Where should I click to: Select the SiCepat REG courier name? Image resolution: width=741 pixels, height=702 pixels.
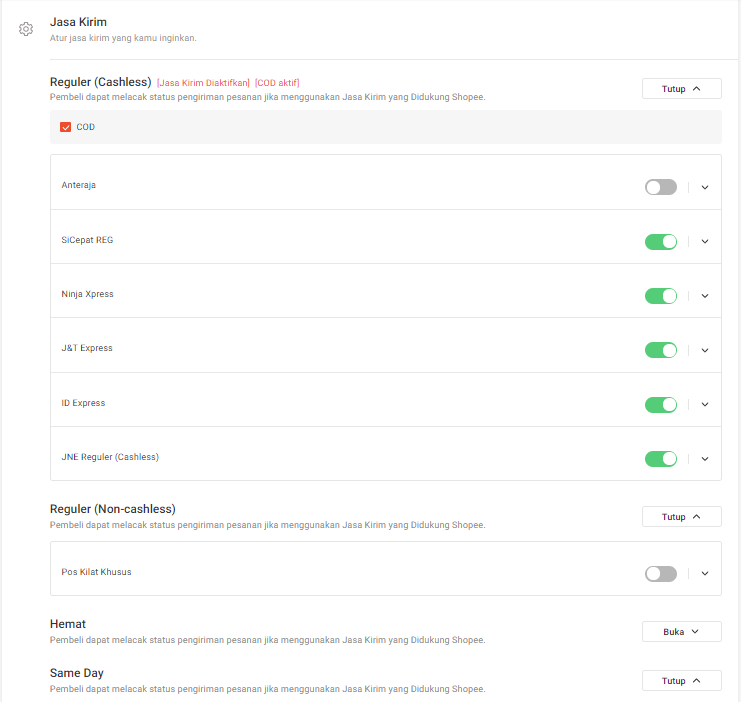87,240
